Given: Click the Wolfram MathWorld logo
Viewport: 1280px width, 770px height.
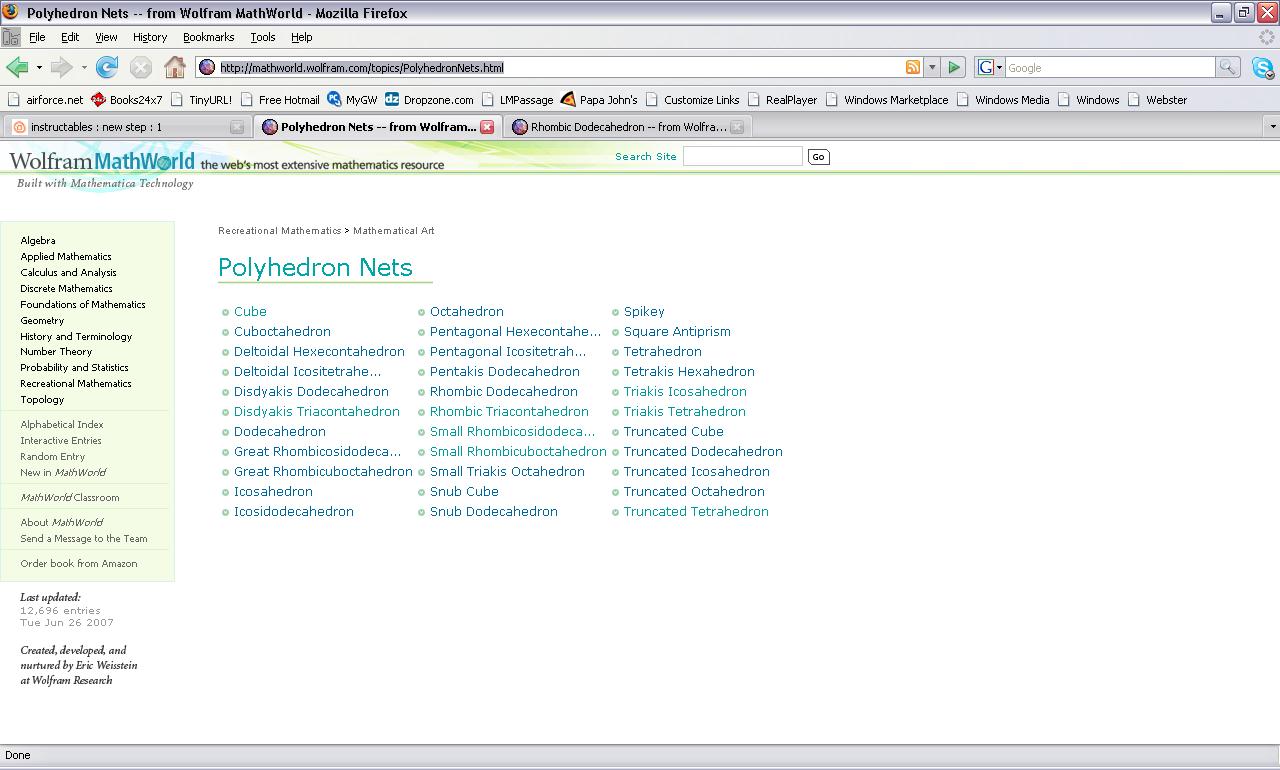Looking at the screenshot, I should (x=102, y=162).
